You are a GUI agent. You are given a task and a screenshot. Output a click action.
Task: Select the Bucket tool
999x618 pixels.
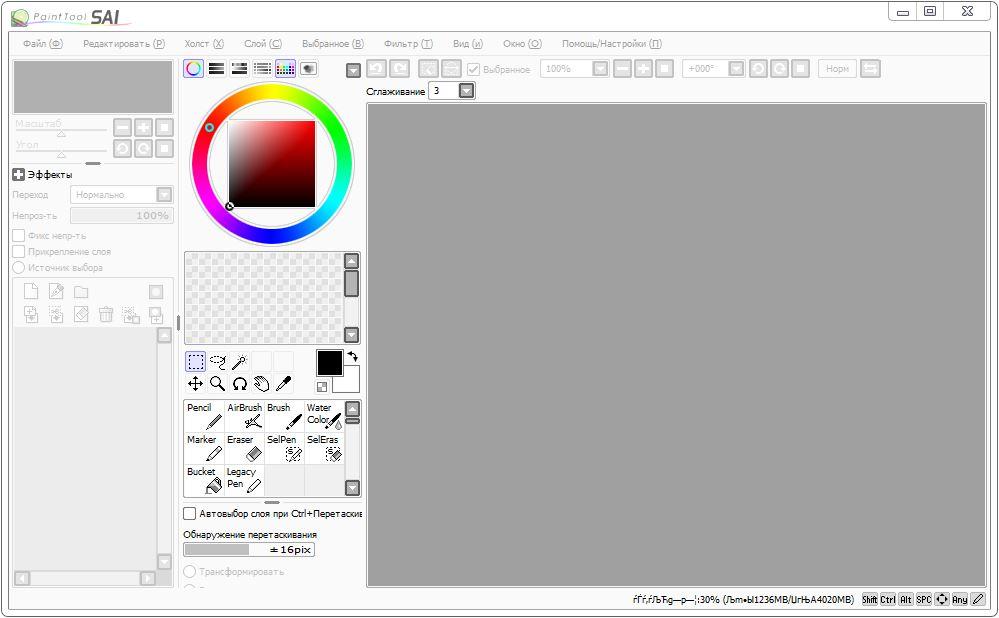[x=205, y=480]
